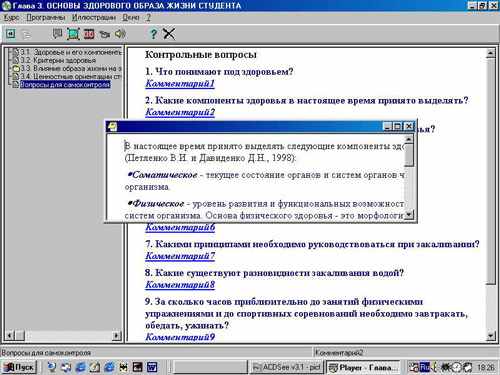500x375 pixels.
Task: Click the main content scroll-up arrow
Action: pyautogui.click(x=491, y=53)
